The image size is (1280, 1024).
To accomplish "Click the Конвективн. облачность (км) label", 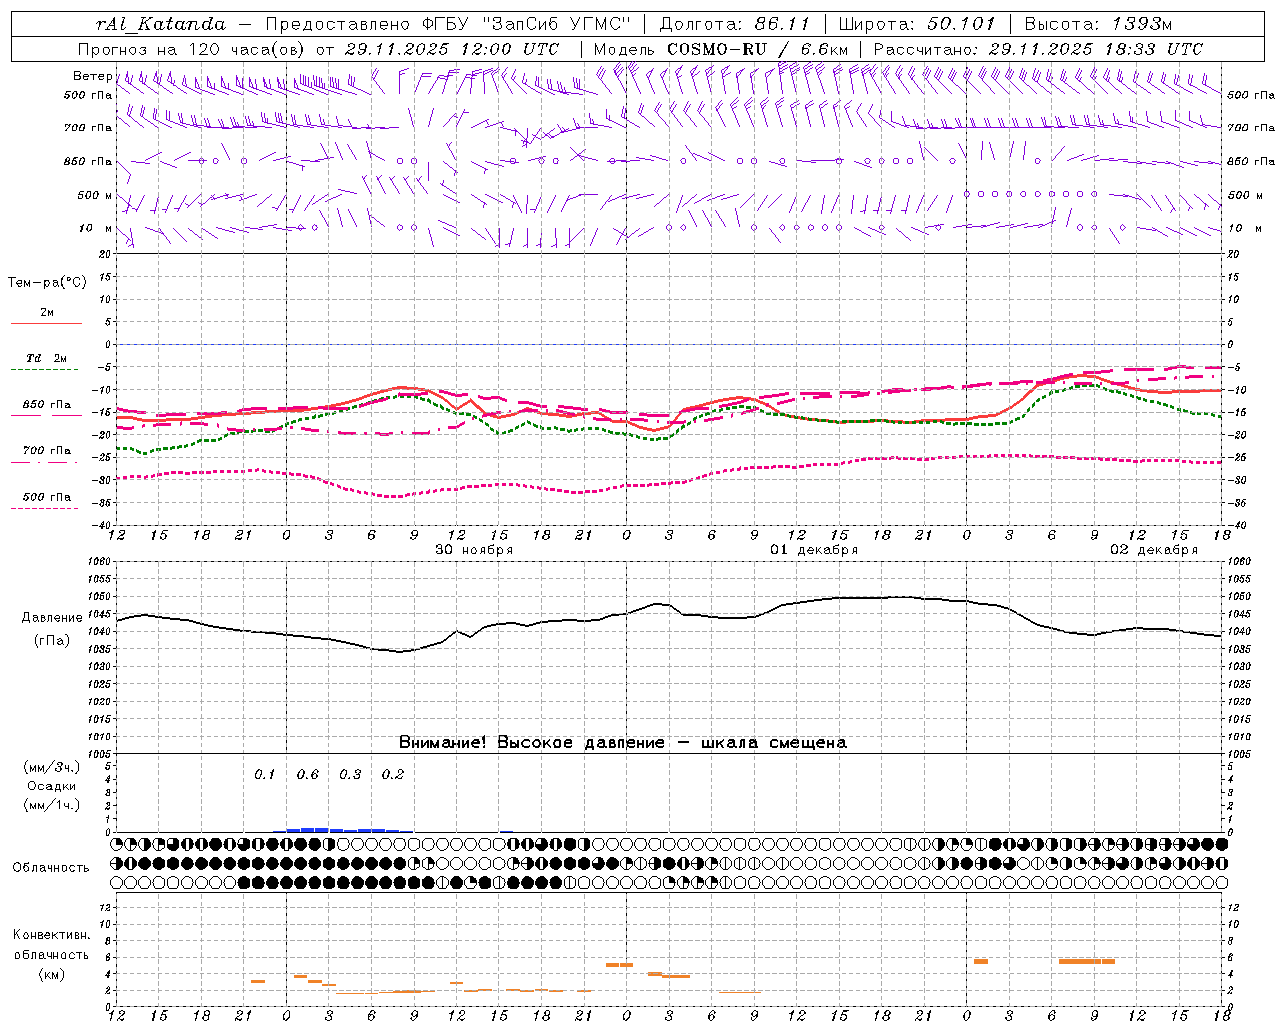I will [51, 954].
